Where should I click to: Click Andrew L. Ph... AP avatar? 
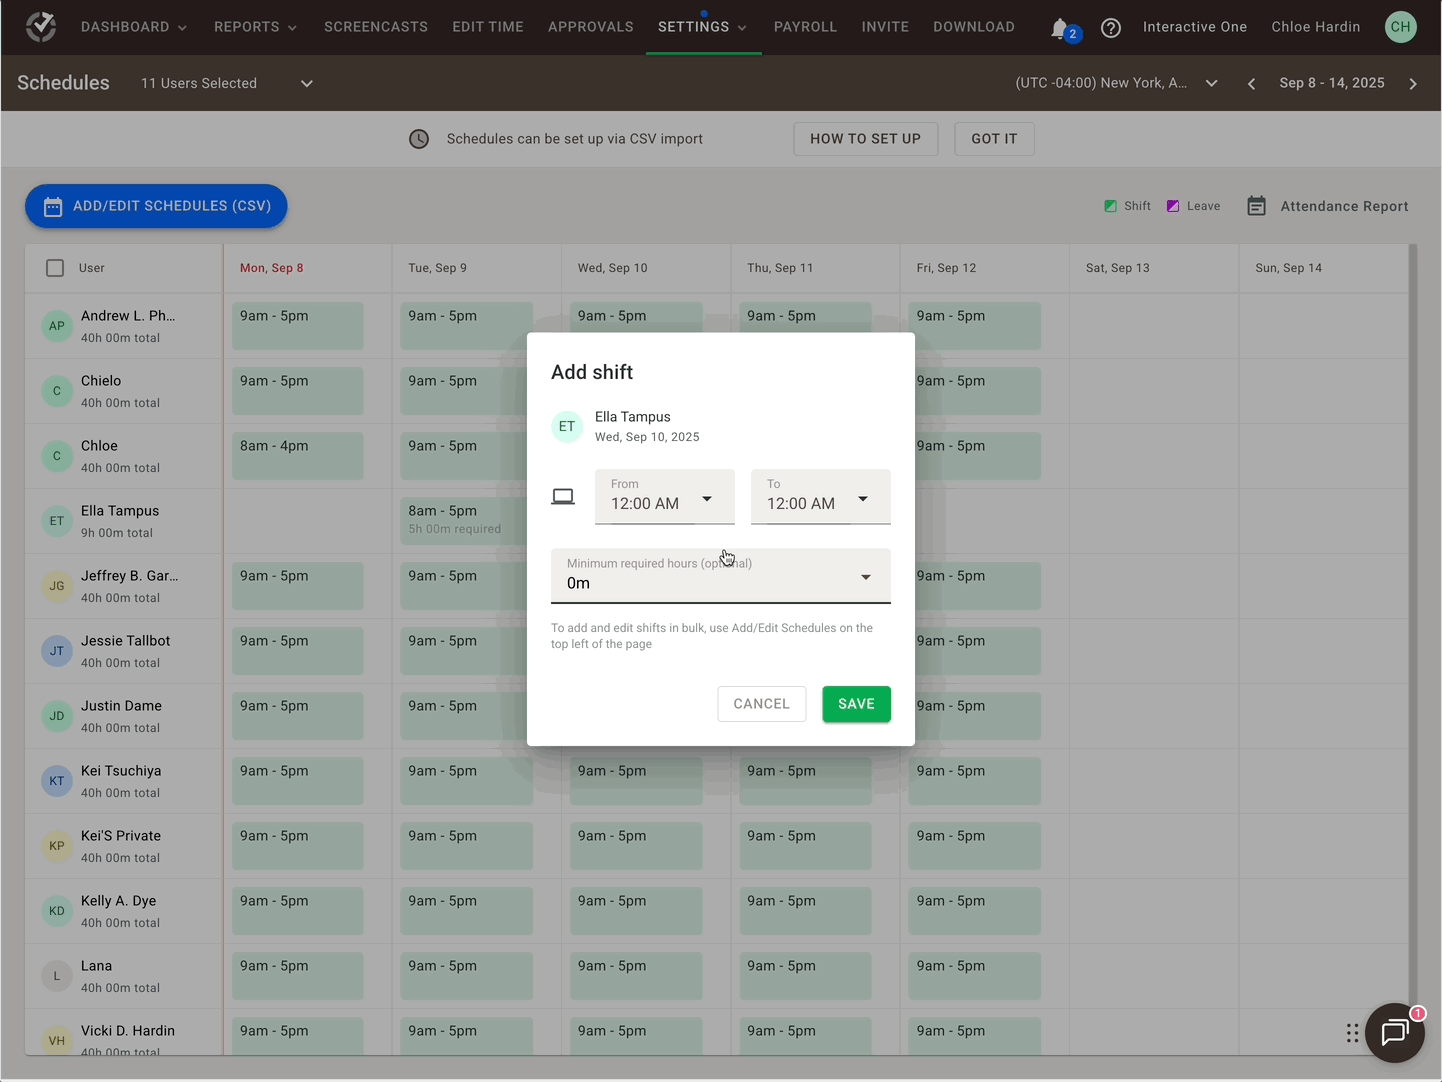click(x=57, y=326)
